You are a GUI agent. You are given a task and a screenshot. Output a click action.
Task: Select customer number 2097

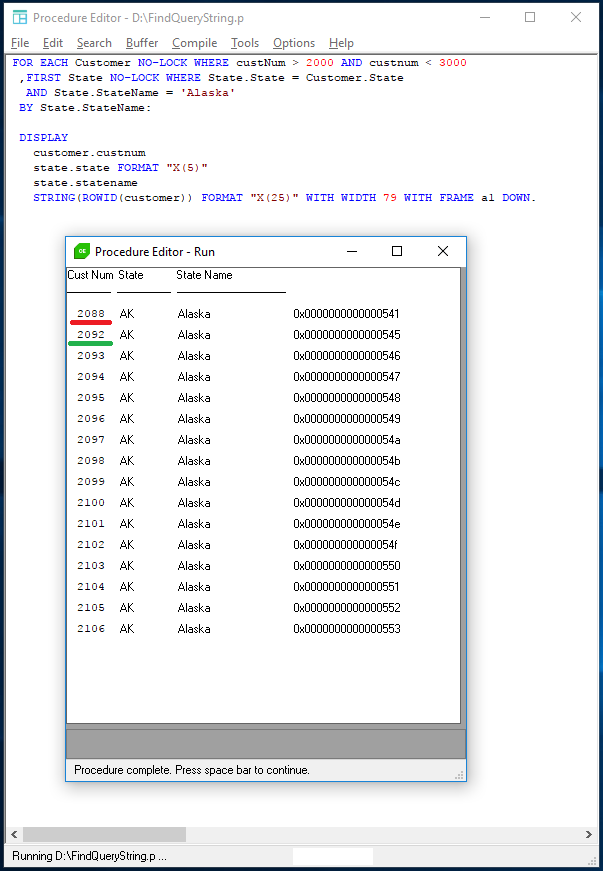[x=91, y=440]
